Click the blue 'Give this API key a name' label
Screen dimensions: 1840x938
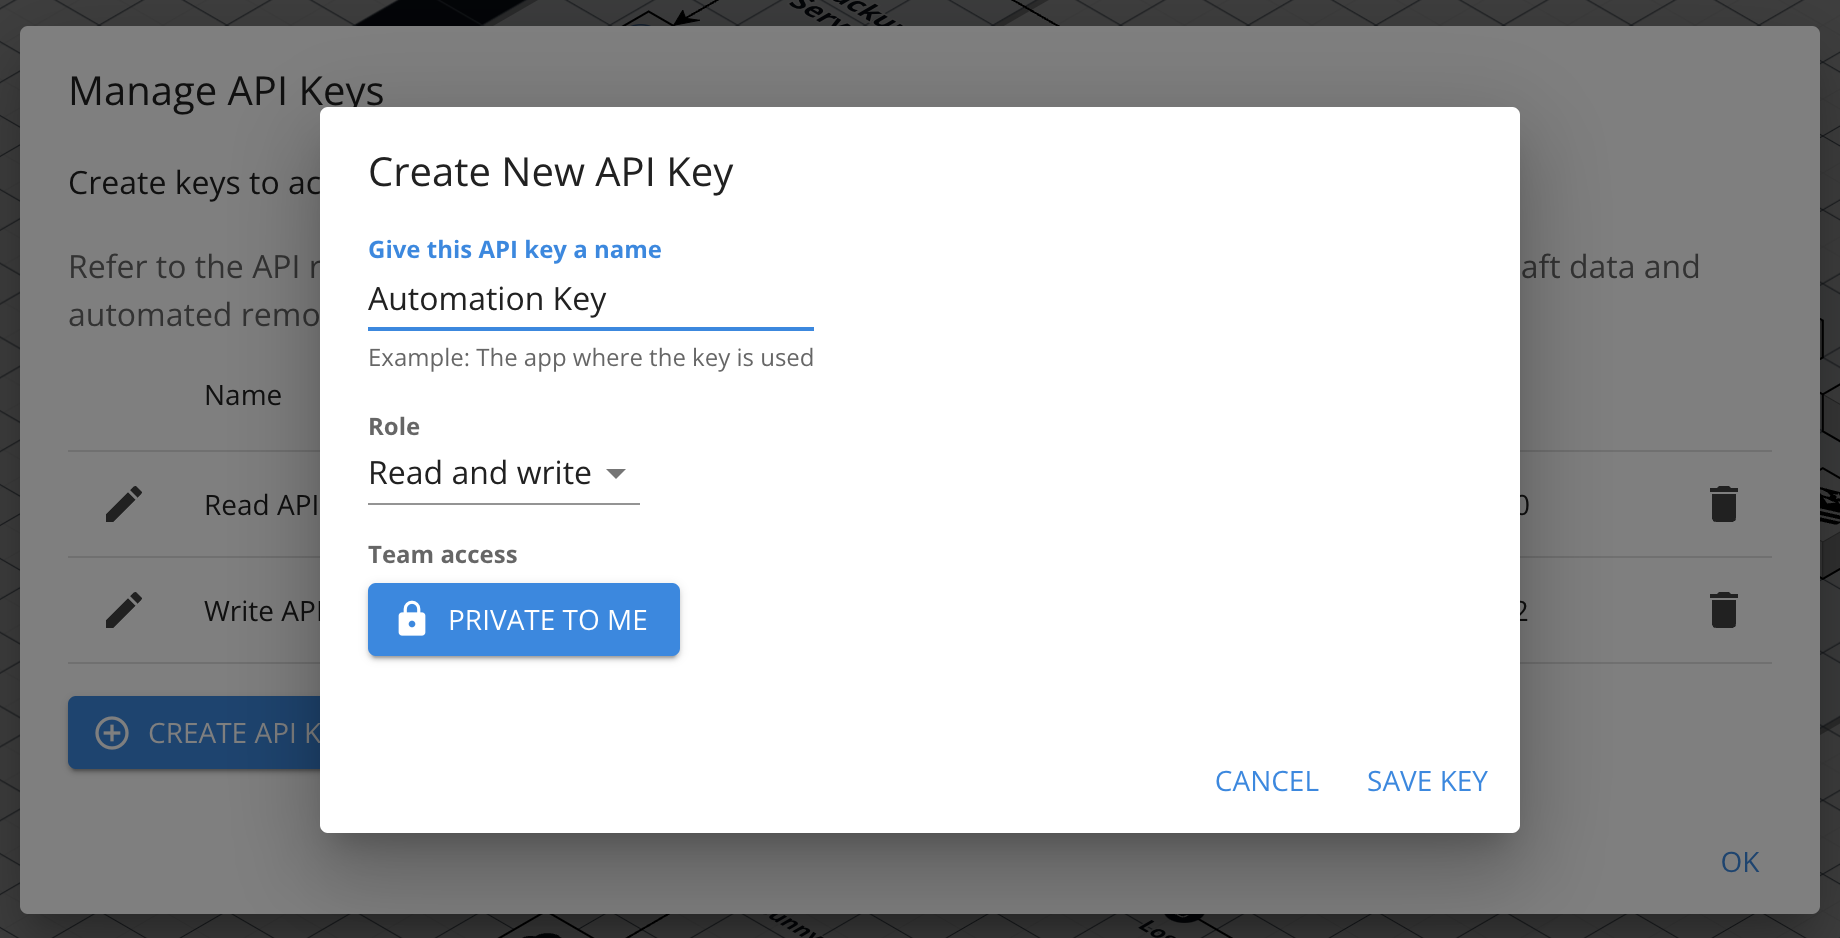(514, 249)
